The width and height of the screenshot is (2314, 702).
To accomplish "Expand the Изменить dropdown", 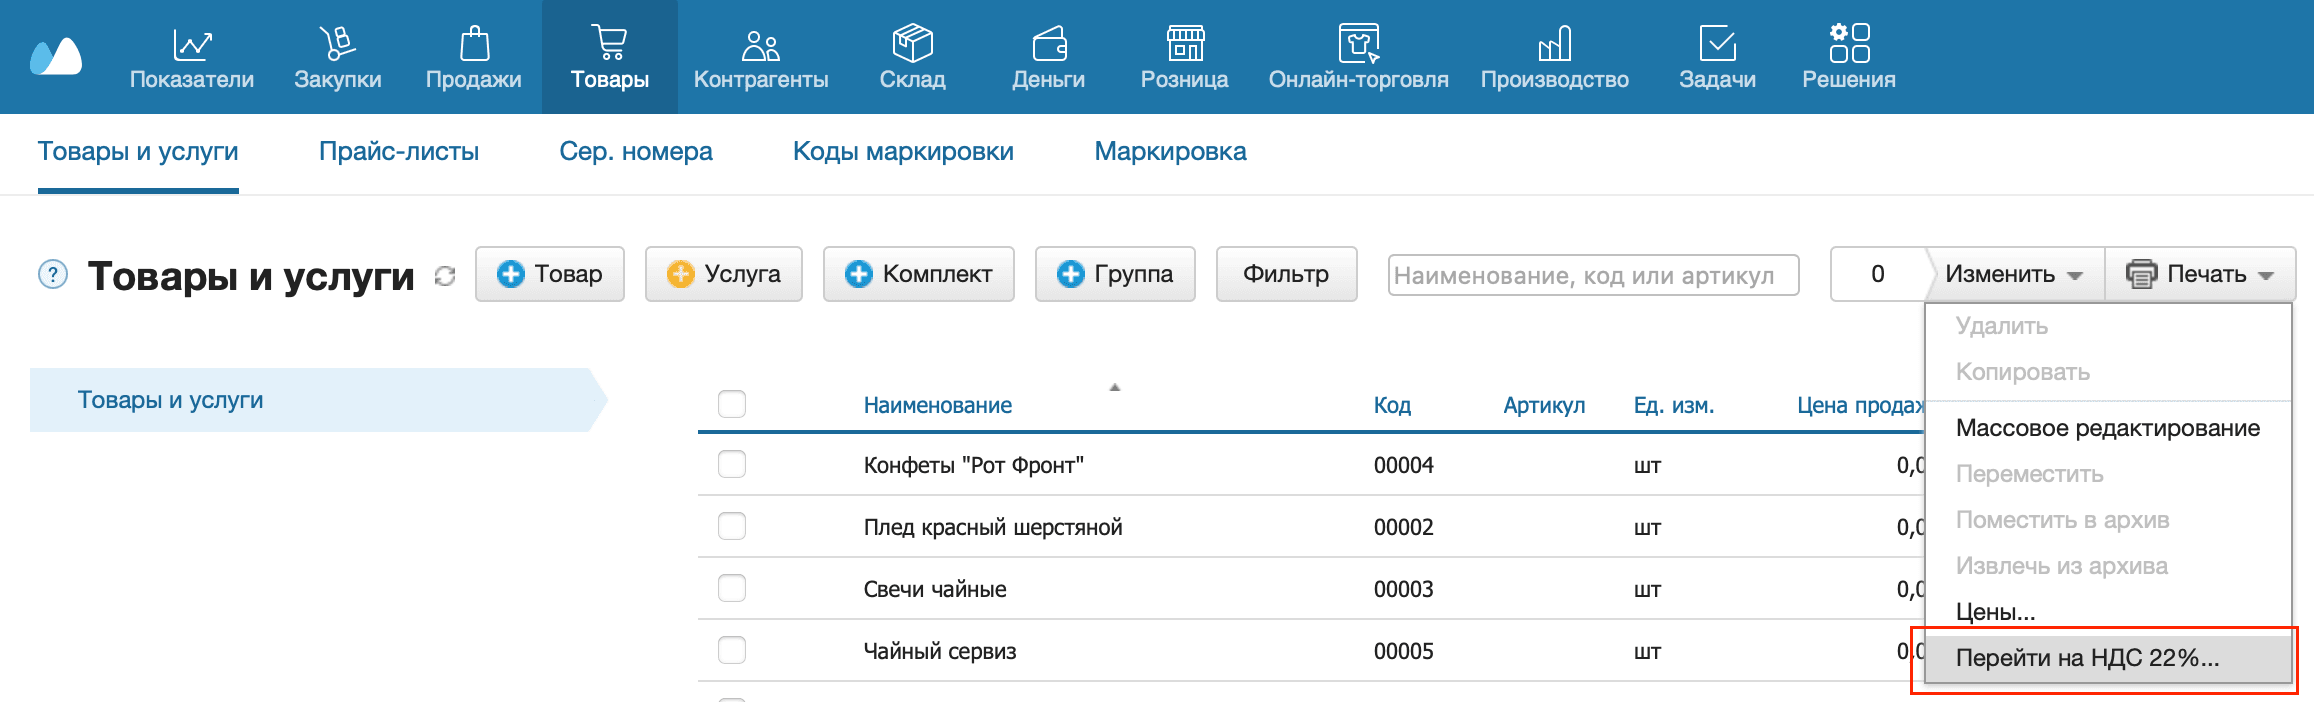I will pyautogui.click(x=2013, y=274).
